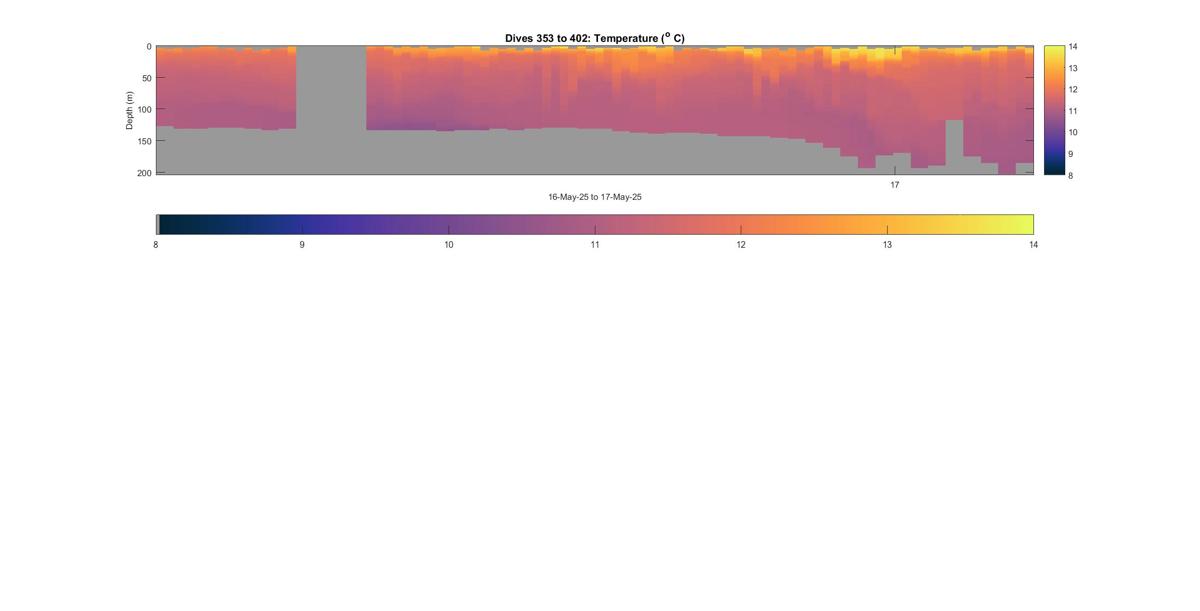Select the 200 depth tick label
The width and height of the screenshot is (1200, 611).
point(145,173)
